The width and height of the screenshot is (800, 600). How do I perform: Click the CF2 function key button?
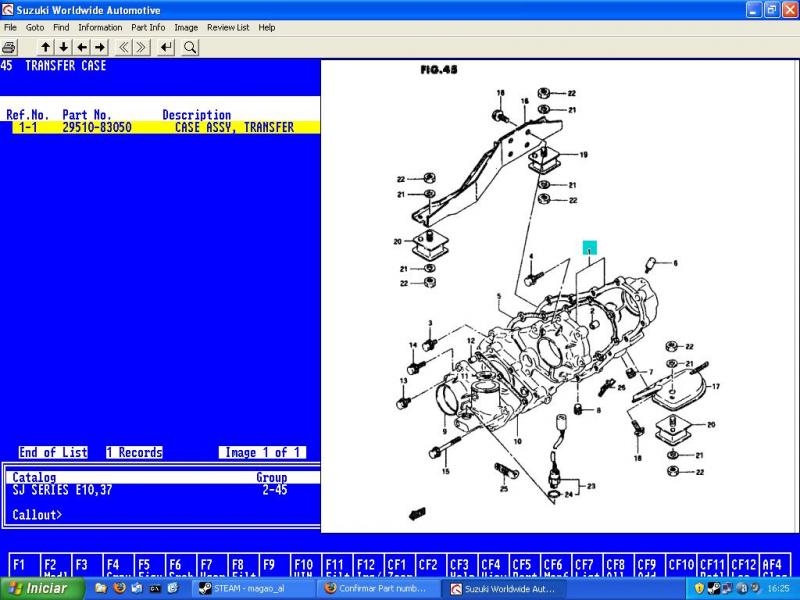(x=431, y=565)
